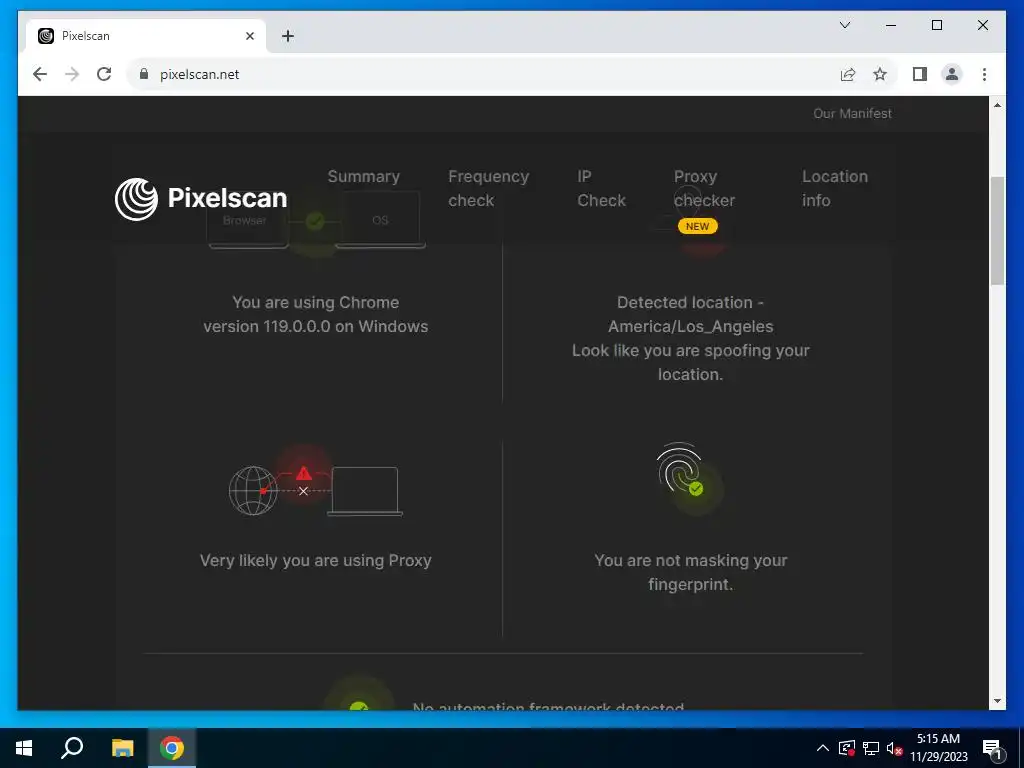
Task: Open Chrome three-dot menu
Action: coord(984,74)
